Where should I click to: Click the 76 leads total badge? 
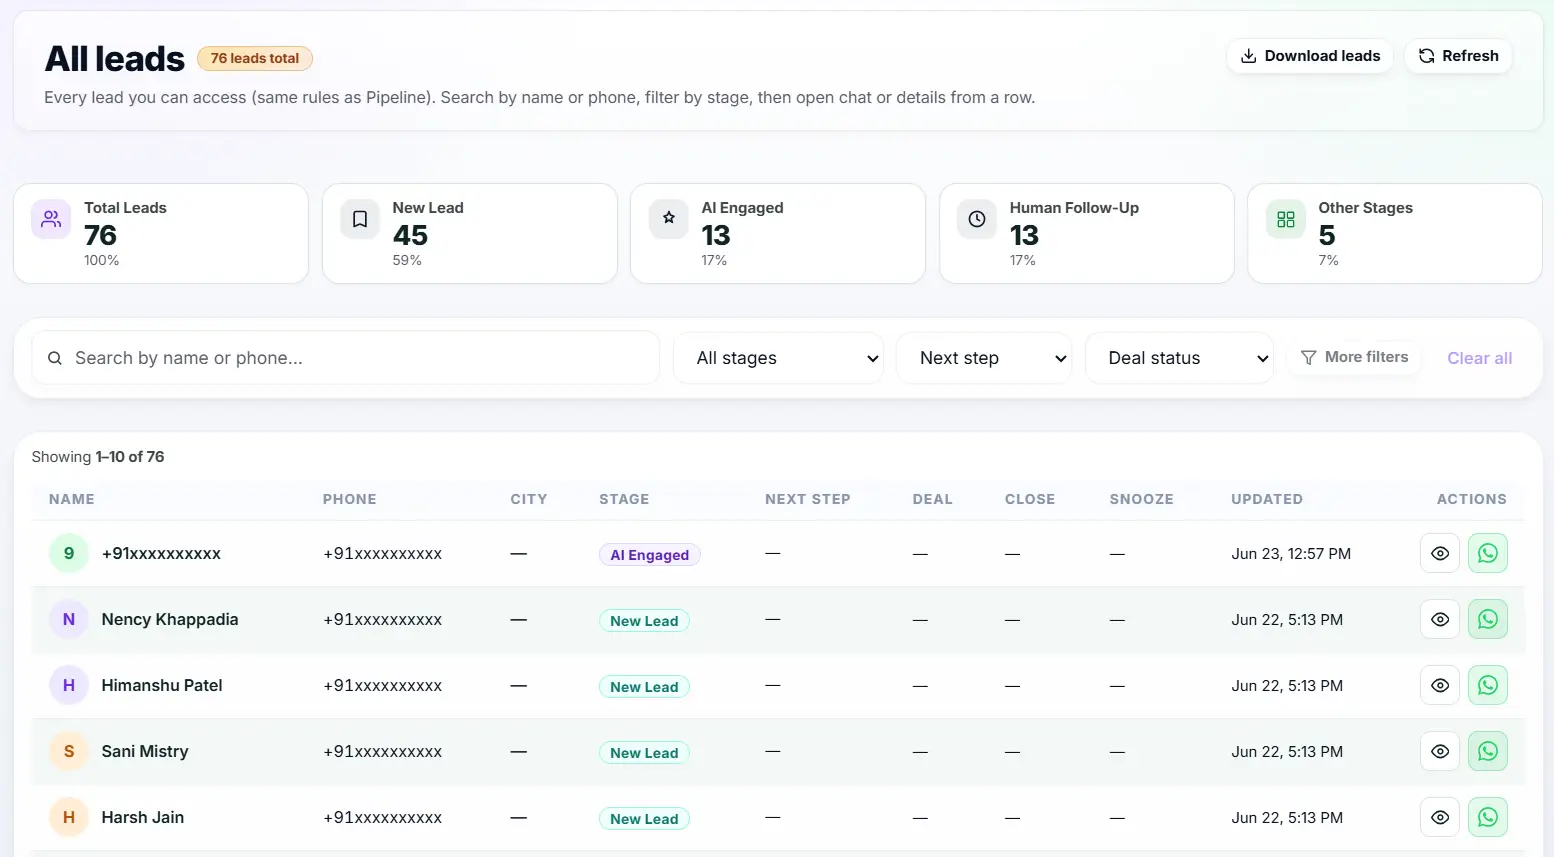point(255,58)
